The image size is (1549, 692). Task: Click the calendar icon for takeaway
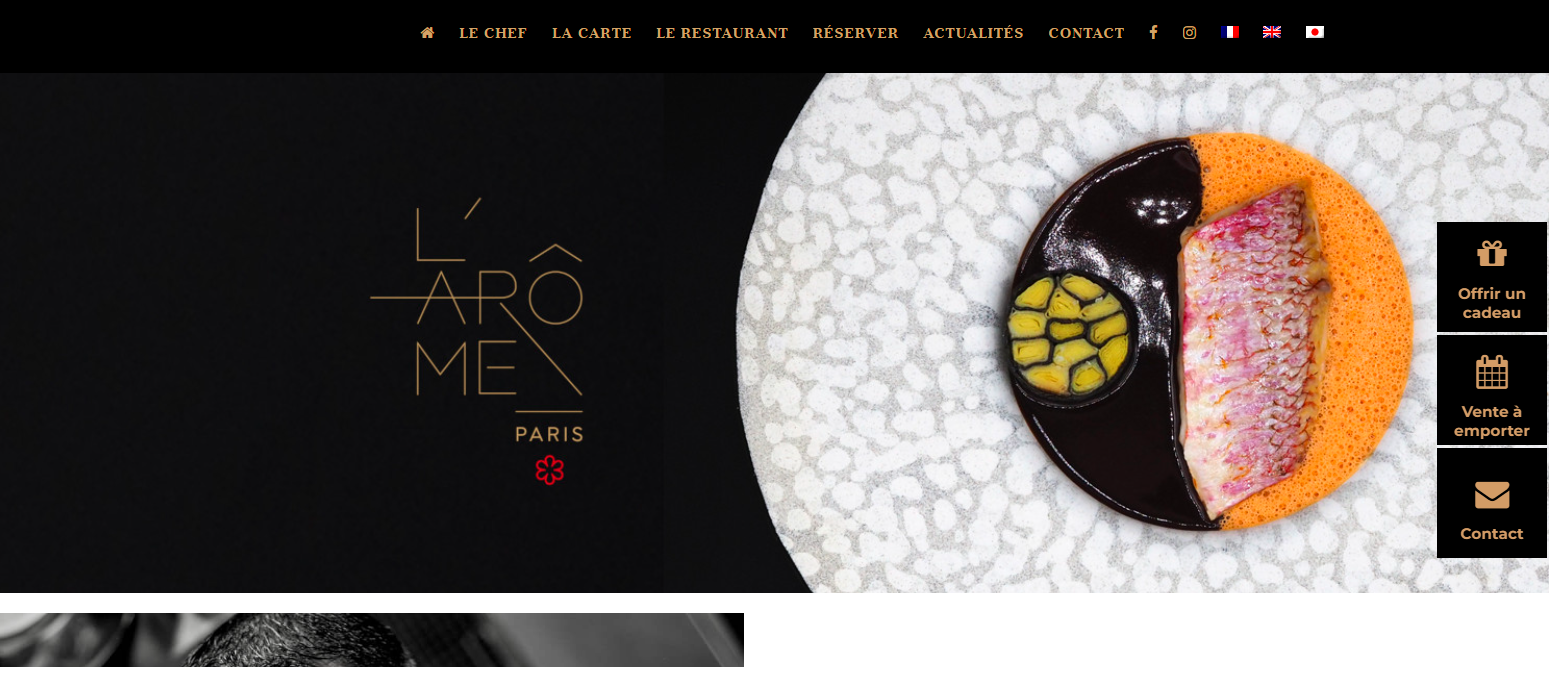1492,372
